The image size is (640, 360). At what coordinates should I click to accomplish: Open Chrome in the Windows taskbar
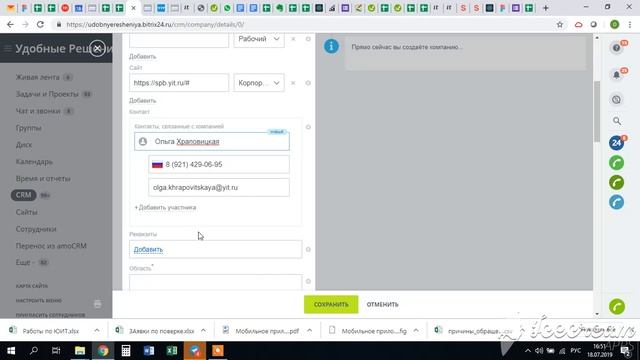[x=103, y=351]
